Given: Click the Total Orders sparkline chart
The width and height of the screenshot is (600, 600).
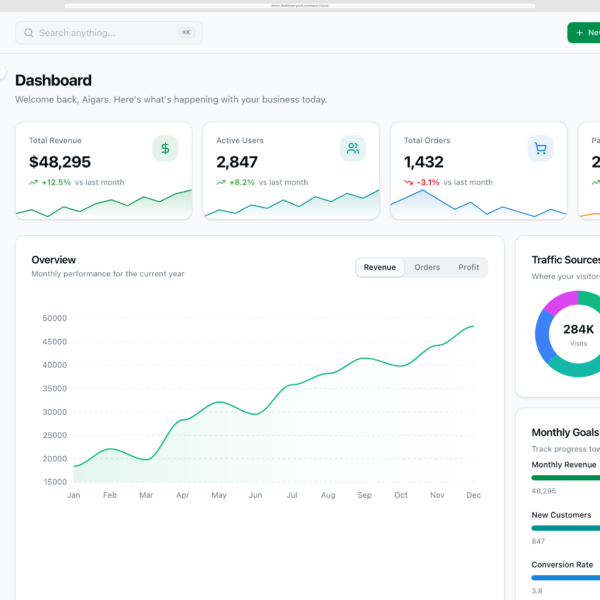Looking at the screenshot, I should (478, 204).
